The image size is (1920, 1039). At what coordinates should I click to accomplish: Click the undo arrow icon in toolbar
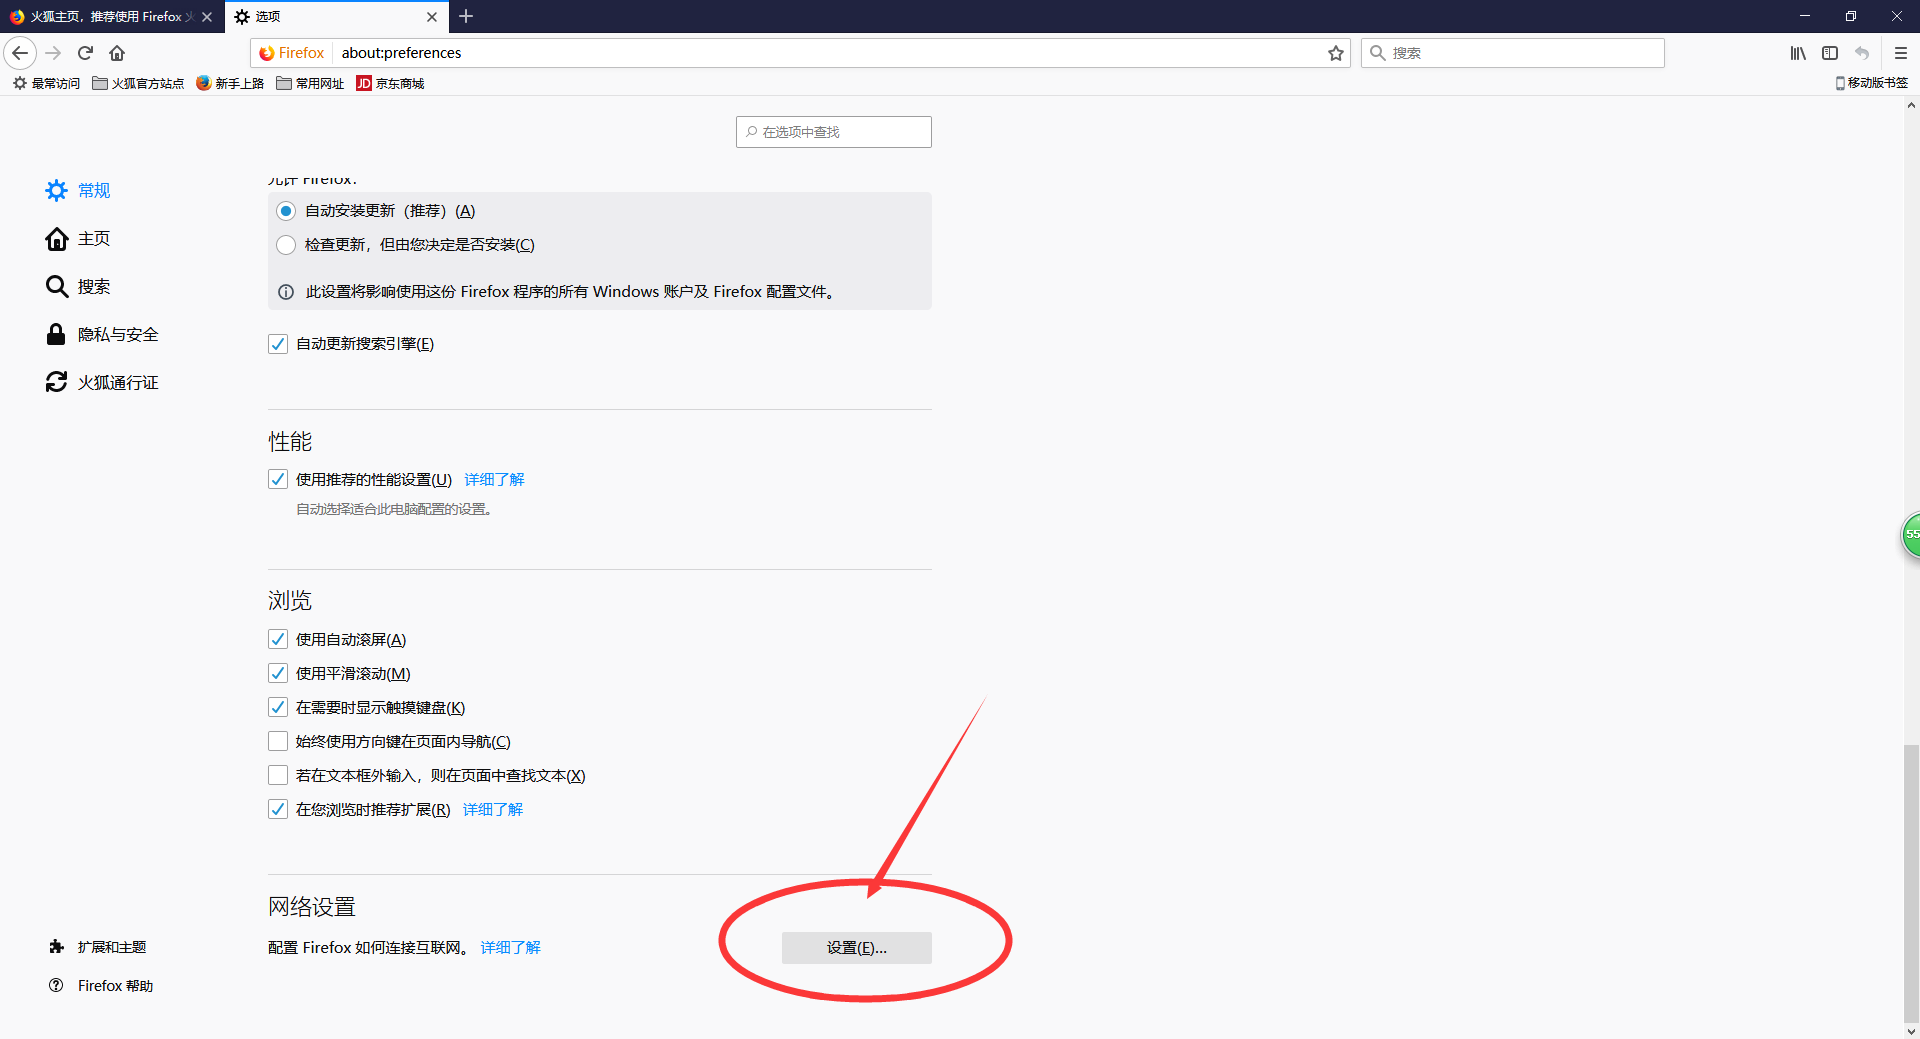click(x=1862, y=53)
